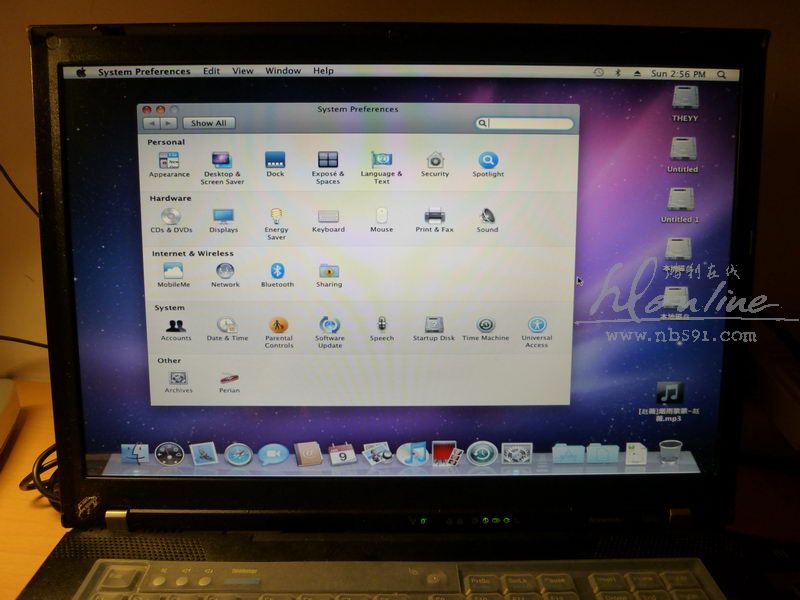Open the THEYY drive on desktop

point(685,99)
